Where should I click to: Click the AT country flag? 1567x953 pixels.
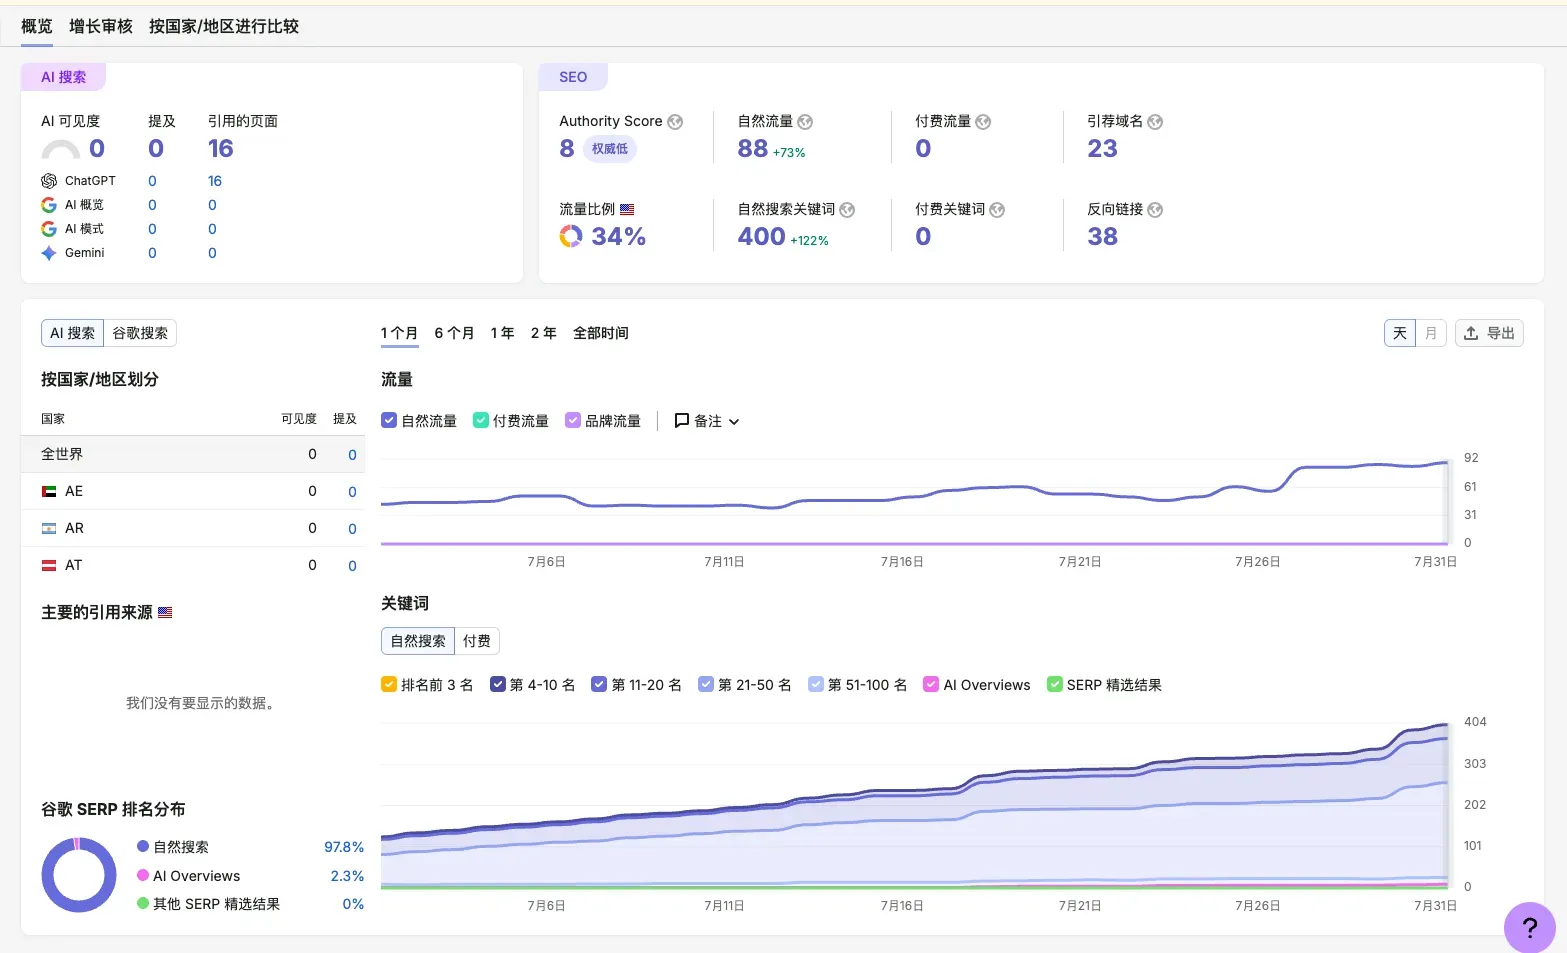tap(49, 566)
